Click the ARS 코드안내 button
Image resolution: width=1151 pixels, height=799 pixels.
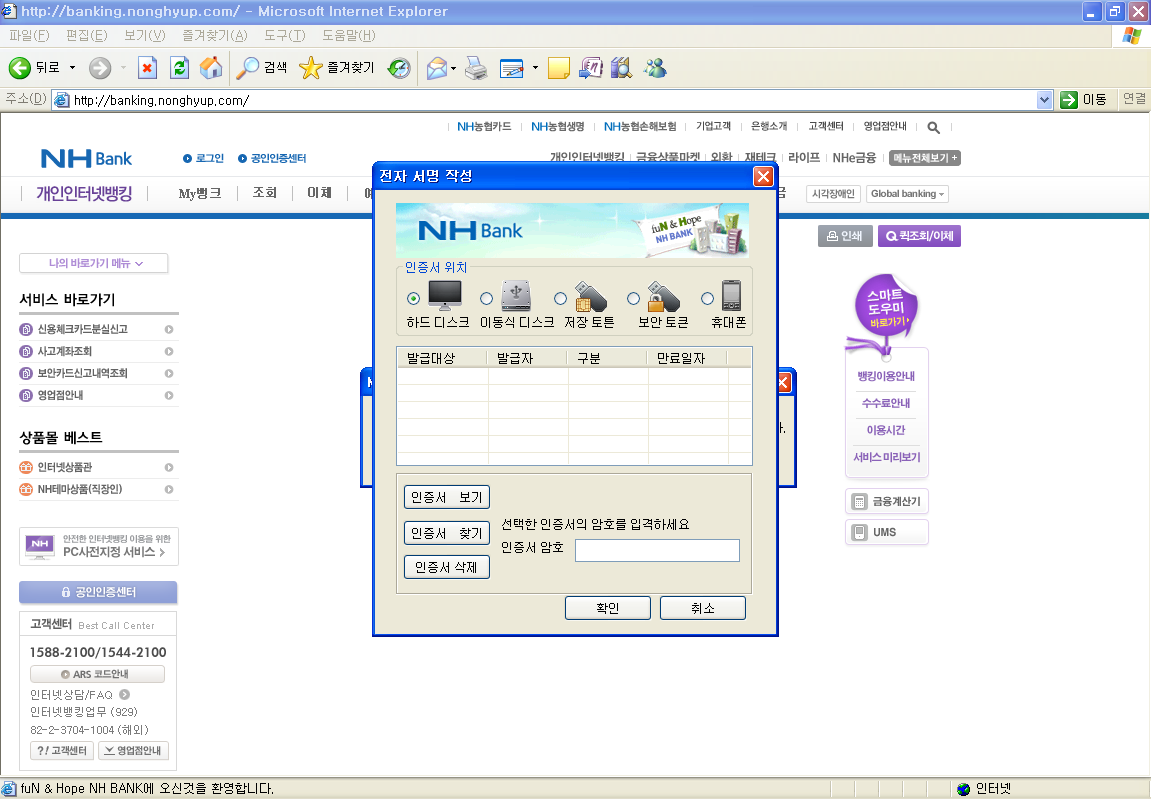point(97,674)
